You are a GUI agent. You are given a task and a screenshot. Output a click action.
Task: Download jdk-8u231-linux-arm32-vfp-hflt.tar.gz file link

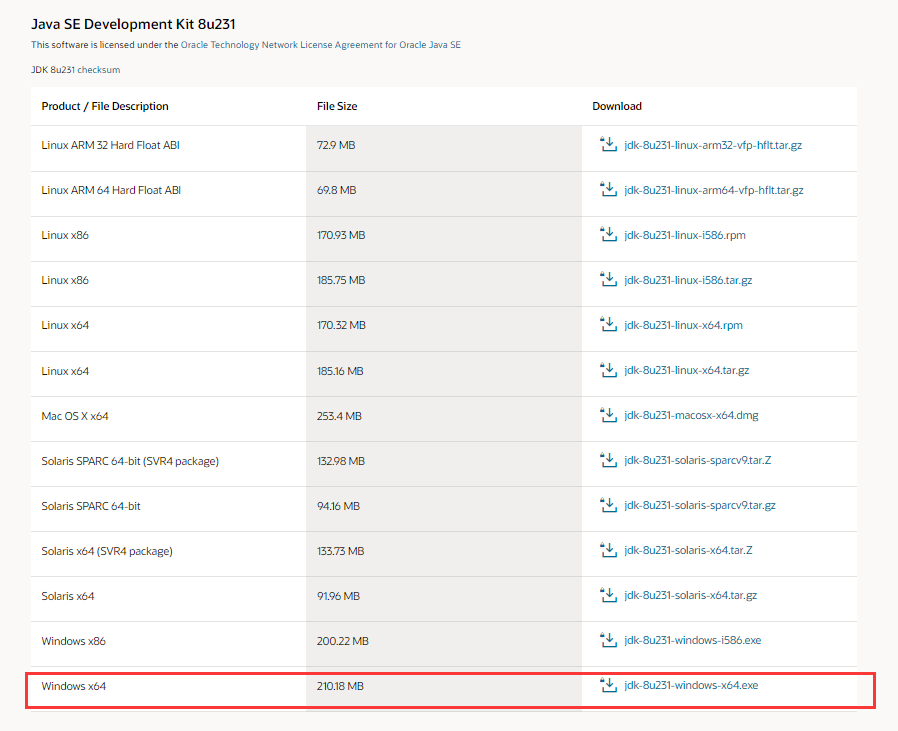713,145
